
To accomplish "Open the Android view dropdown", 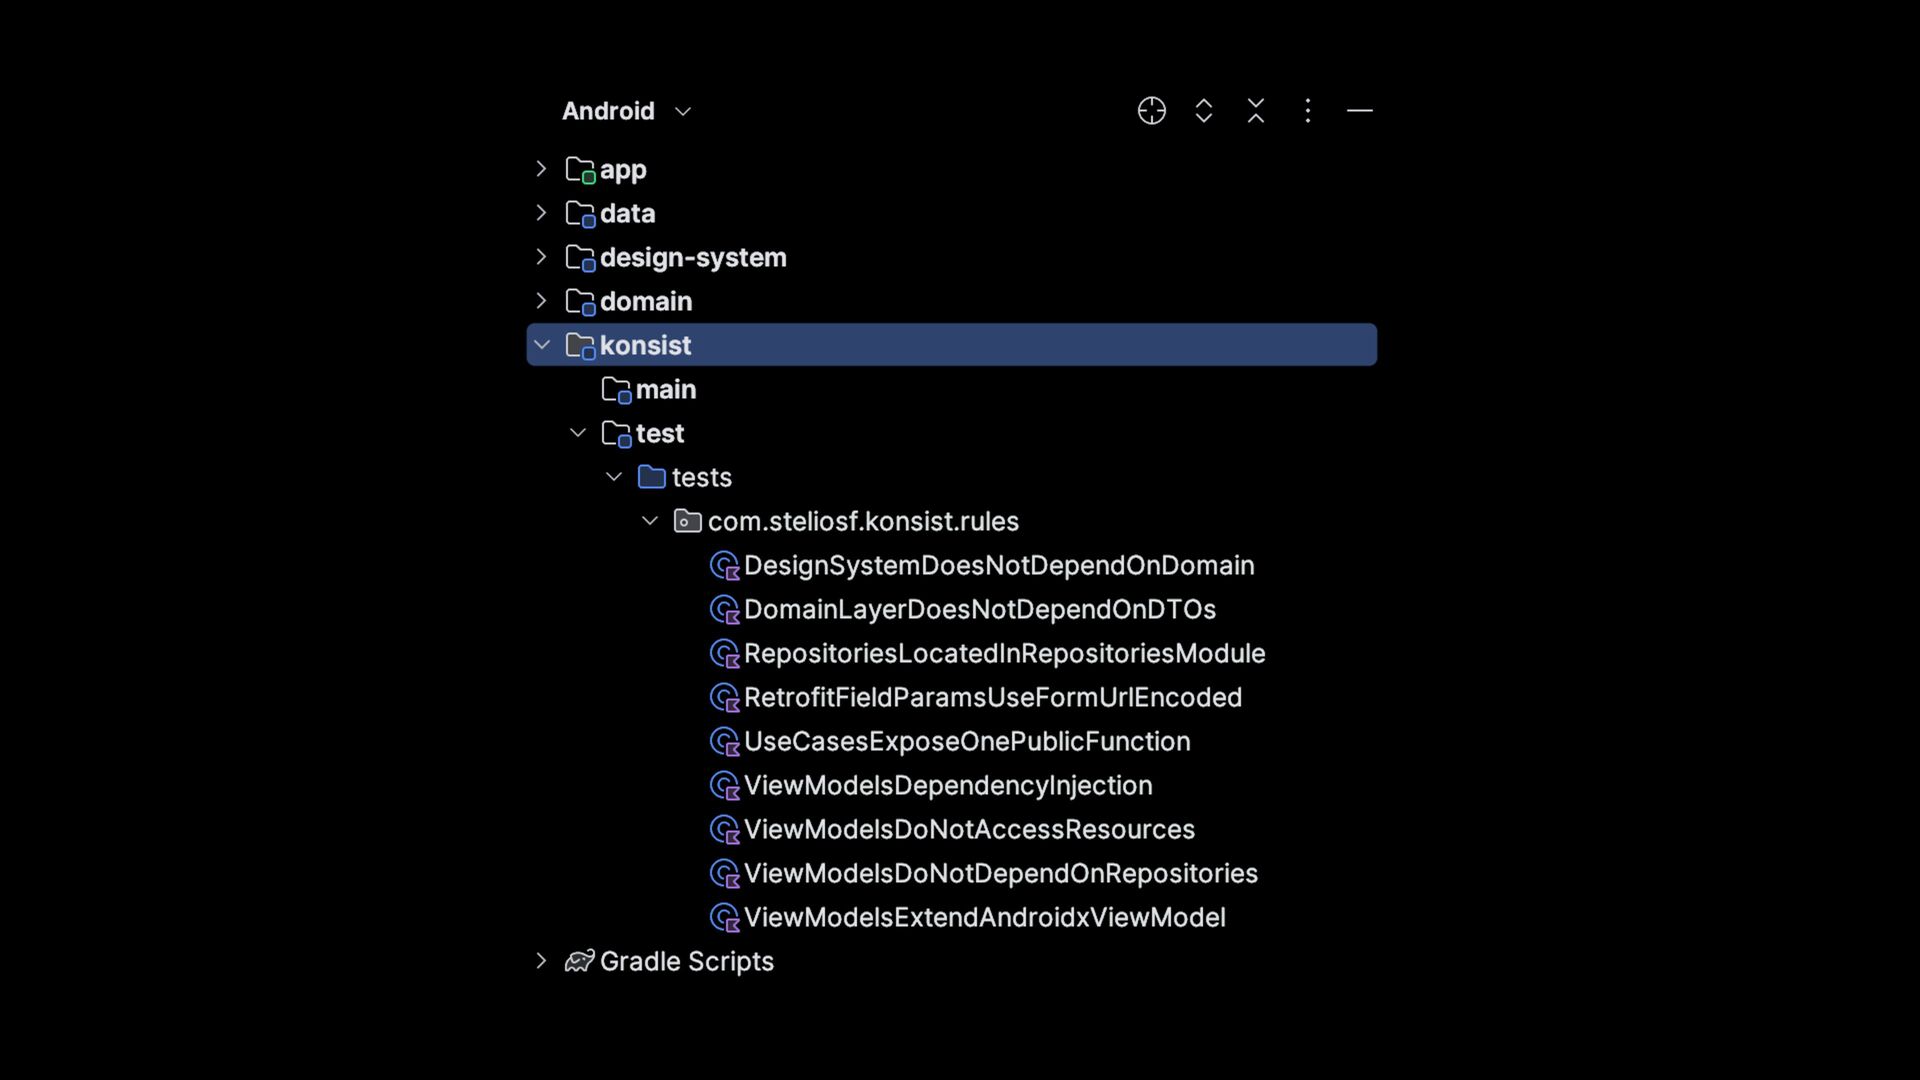I will tap(627, 111).
